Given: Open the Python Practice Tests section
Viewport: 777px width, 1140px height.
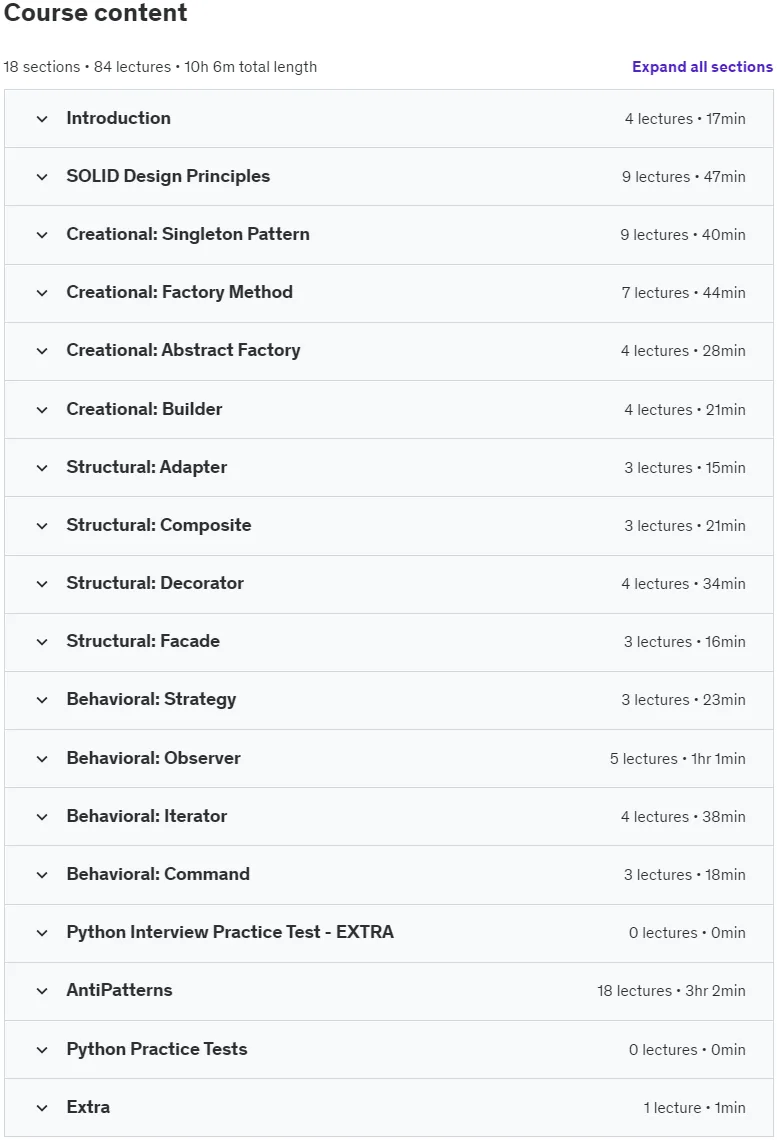Looking at the screenshot, I should click(x=389, y=1049).
